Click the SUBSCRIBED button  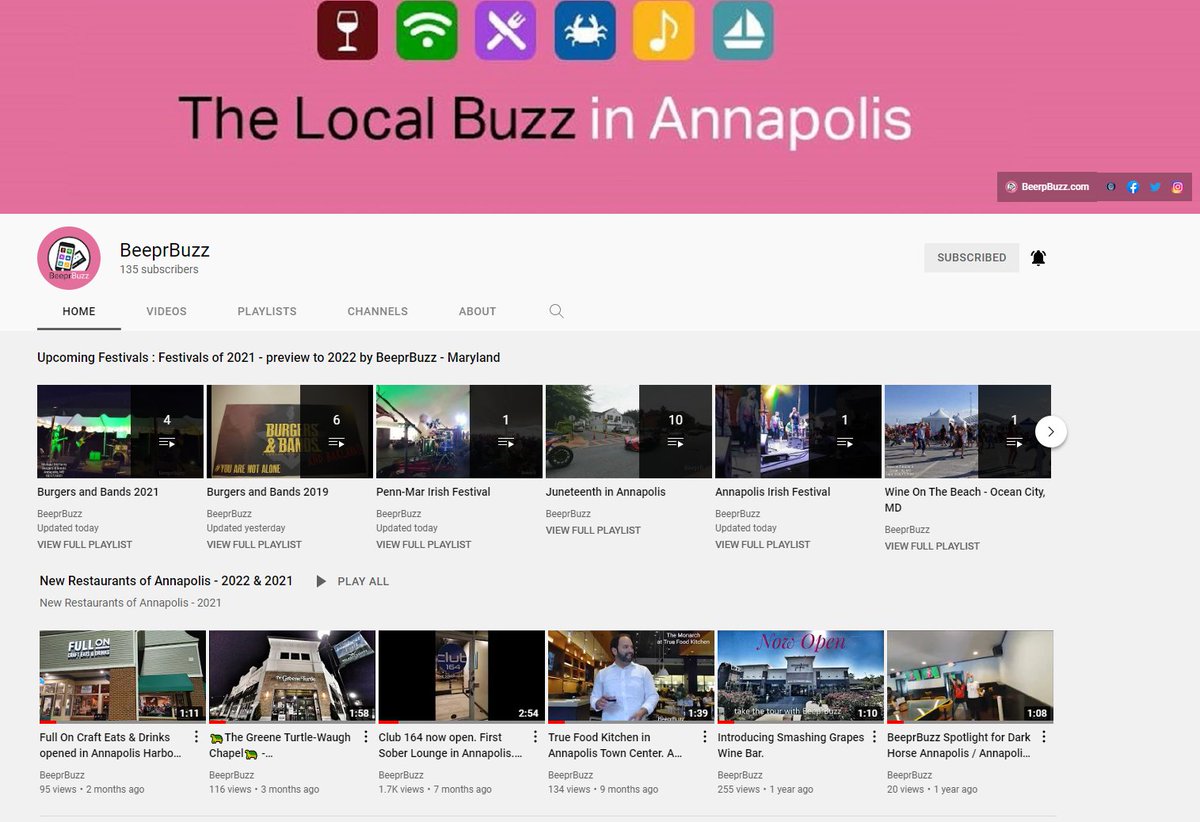[971, 258]
